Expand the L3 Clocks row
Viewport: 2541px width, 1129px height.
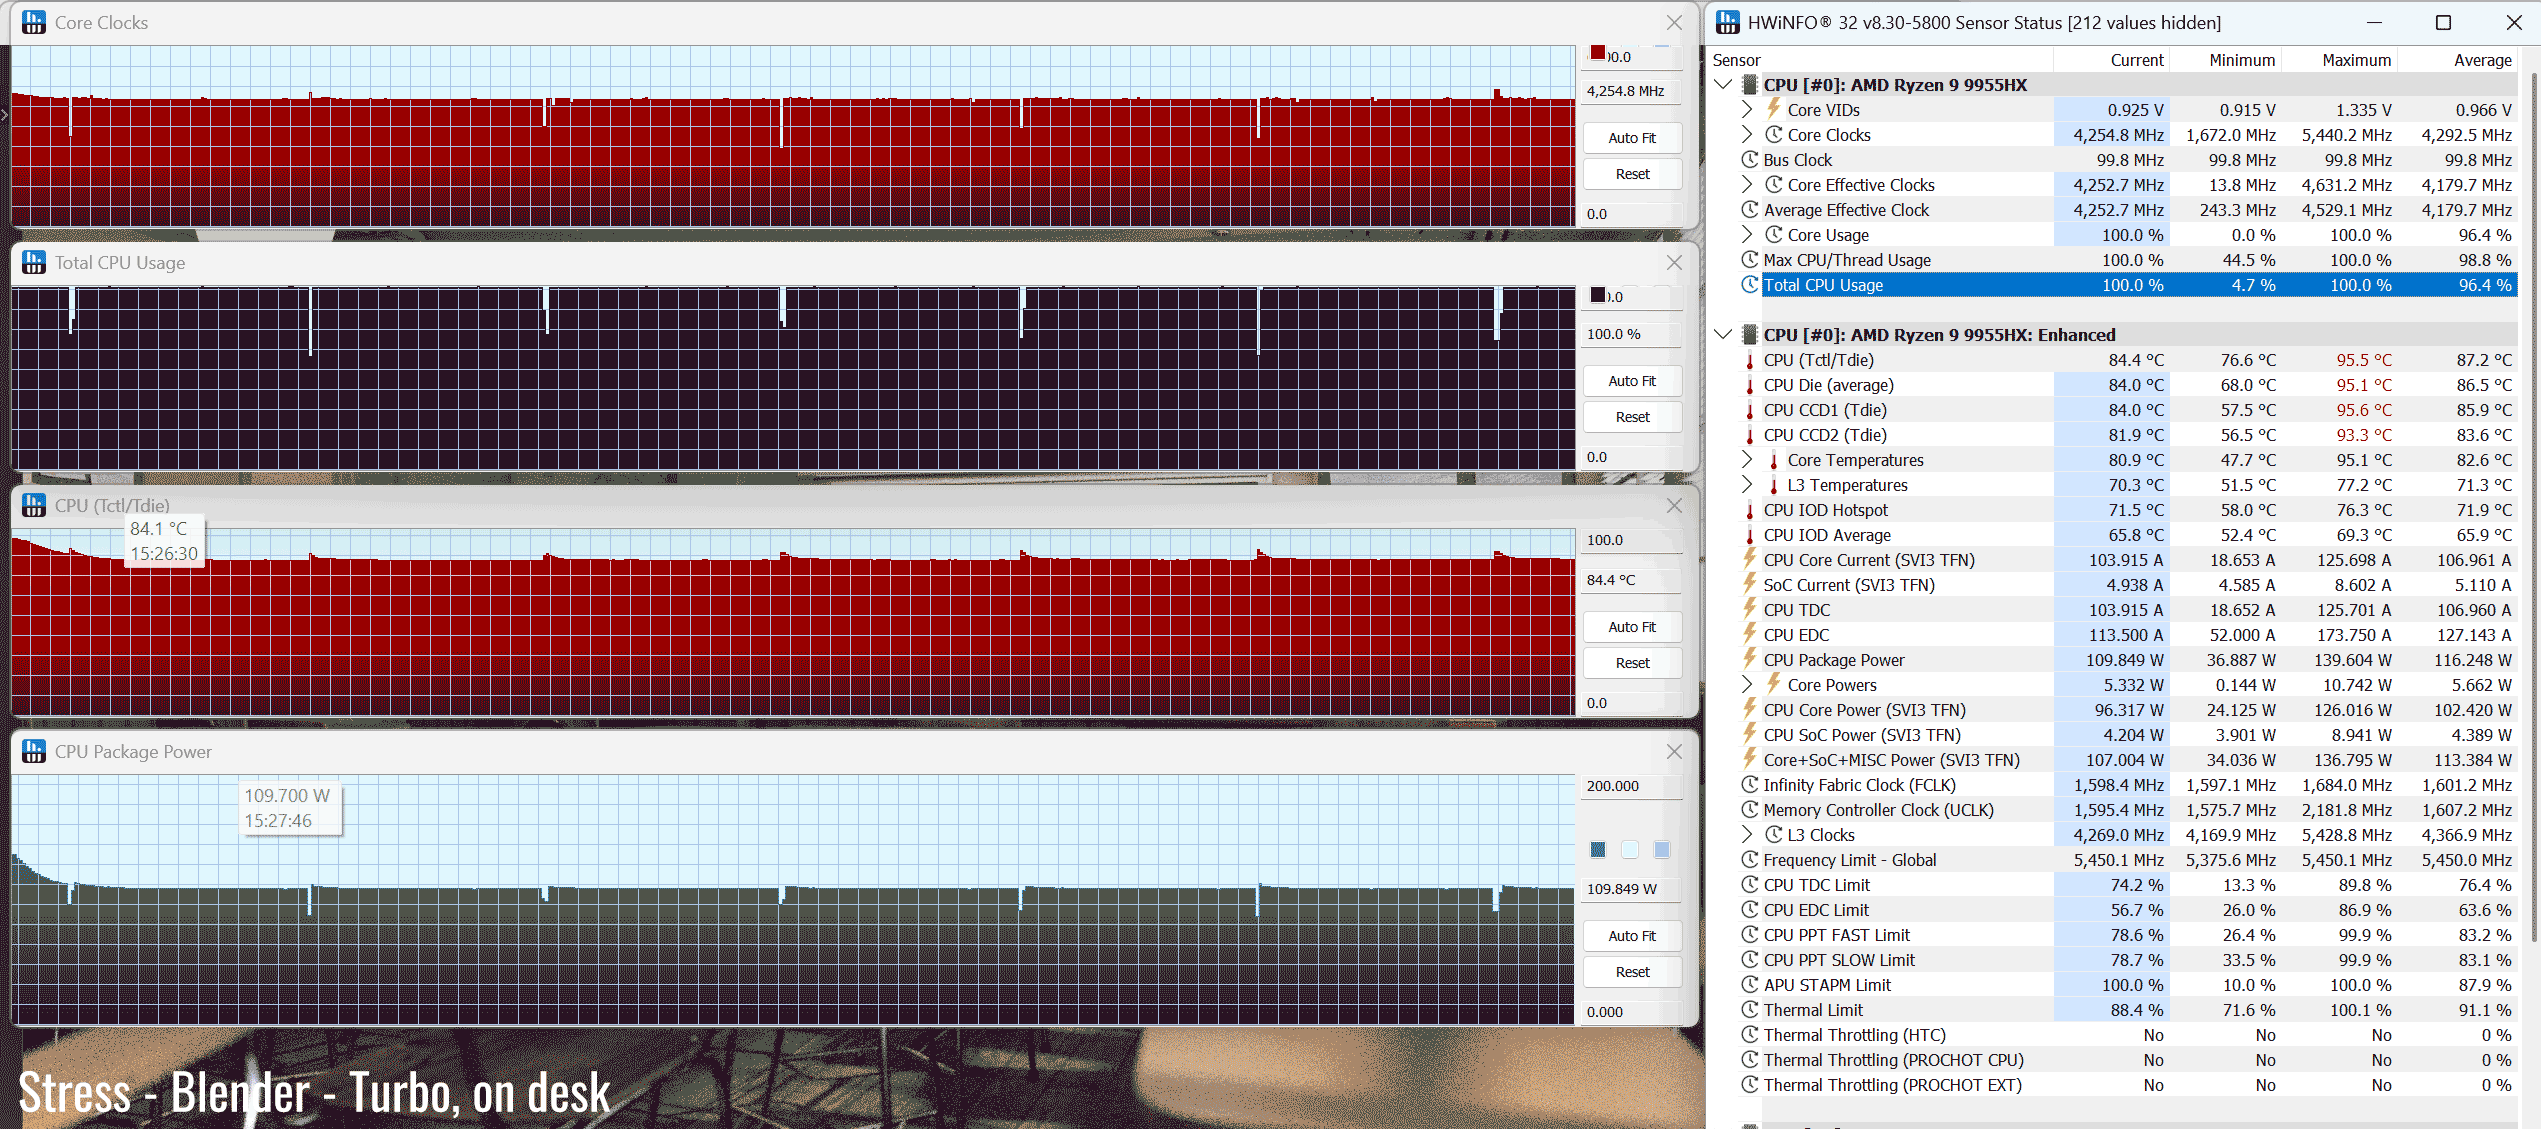1746,835
